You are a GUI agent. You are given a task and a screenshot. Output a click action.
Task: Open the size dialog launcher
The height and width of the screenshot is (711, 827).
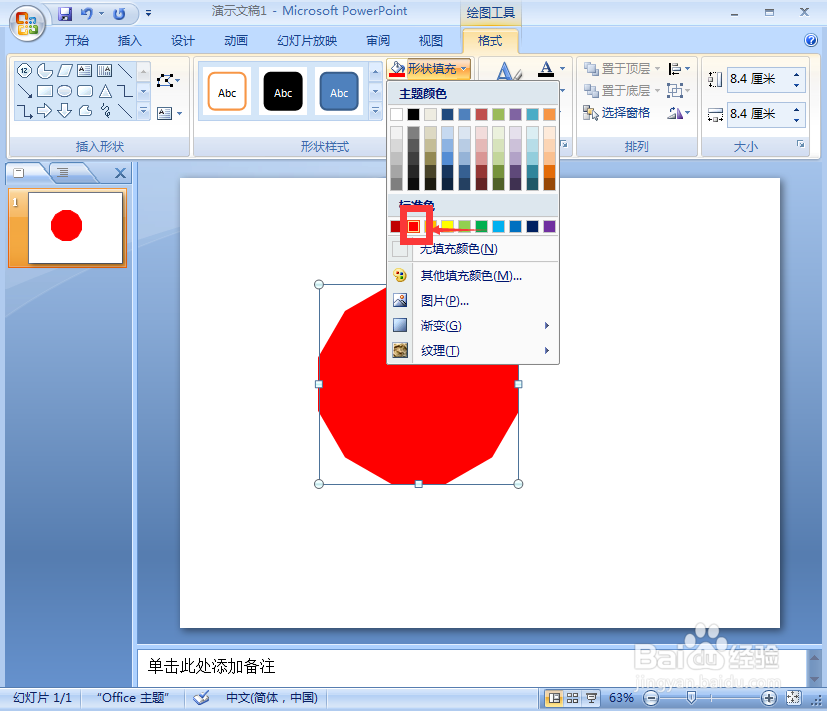tap(801, 144)
